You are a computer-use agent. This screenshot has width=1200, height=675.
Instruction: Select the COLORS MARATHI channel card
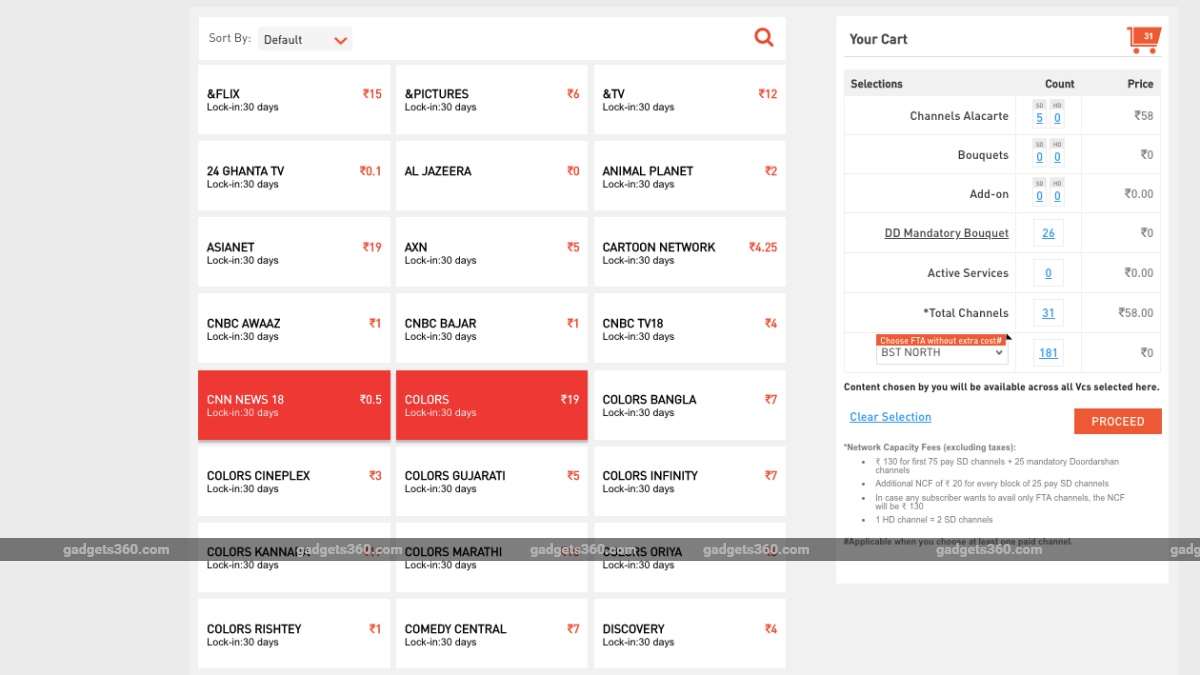pos(492,557)
